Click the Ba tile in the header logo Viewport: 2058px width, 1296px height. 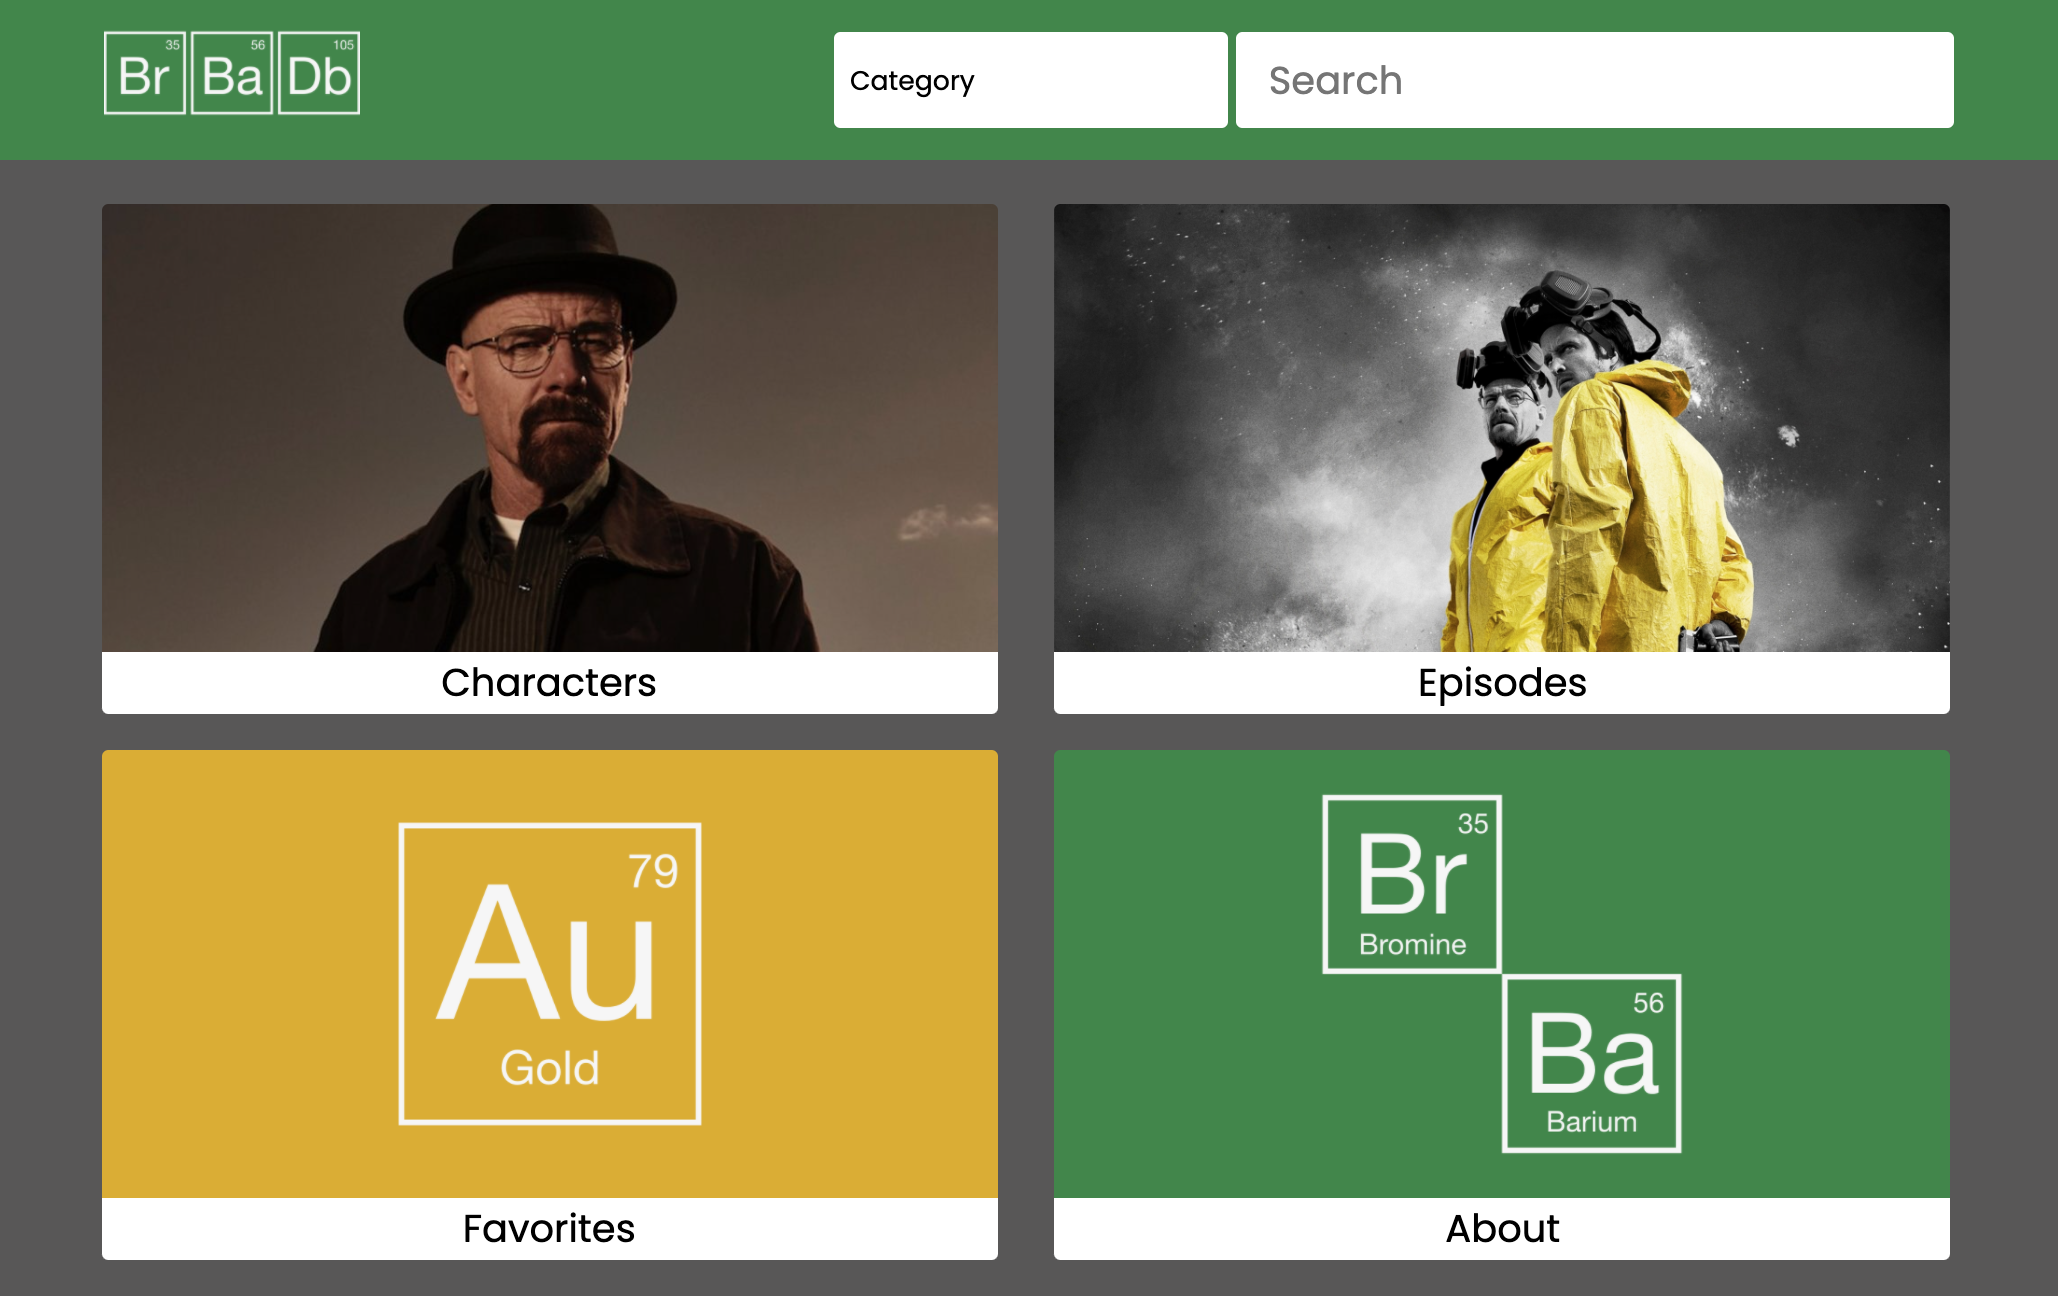(230, 72)
